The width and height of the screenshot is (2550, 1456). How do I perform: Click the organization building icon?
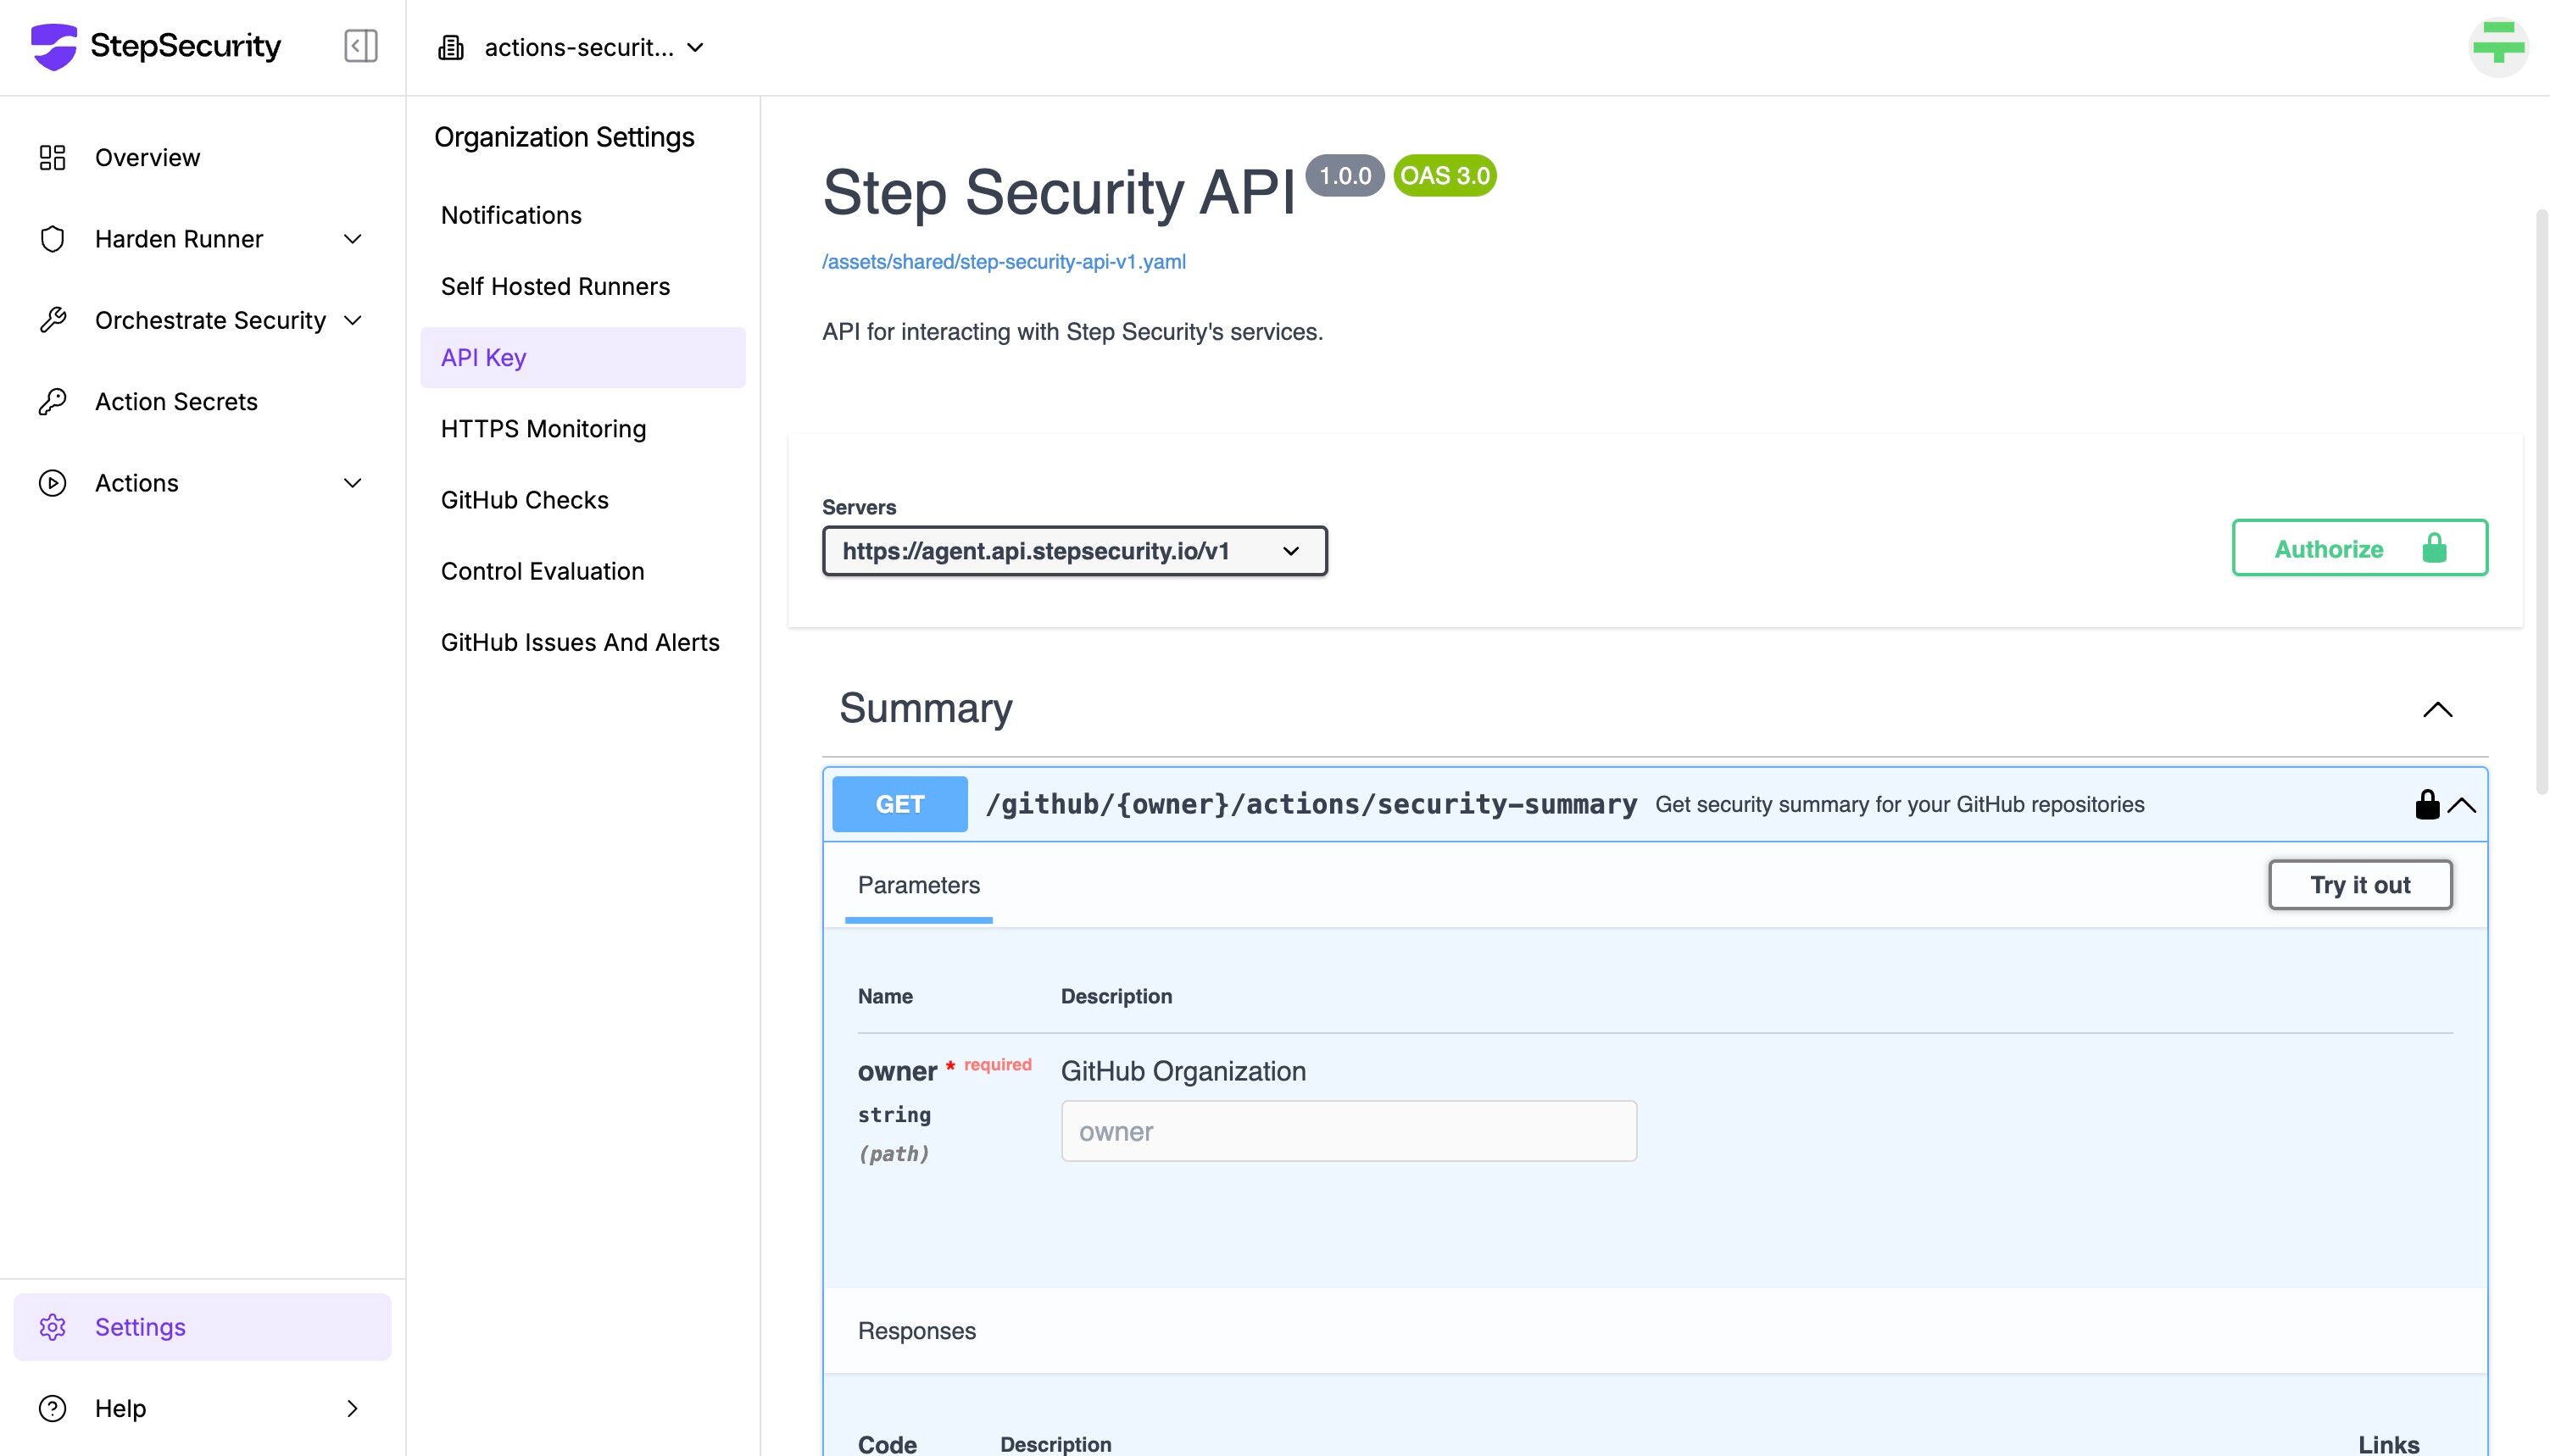click(451, 48)
